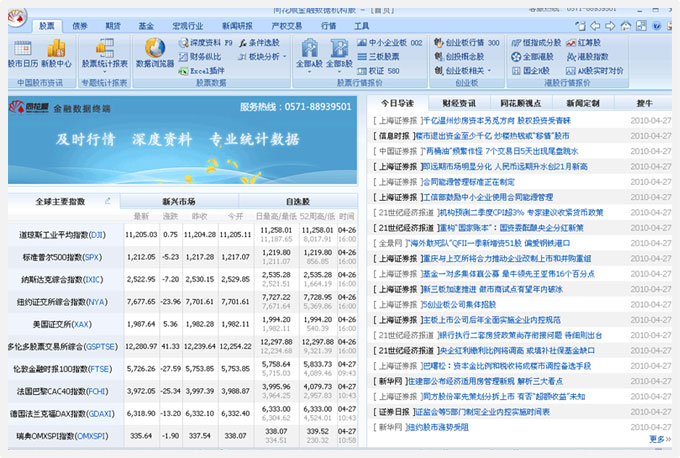Click the blue 金融数据终端 banner image
Image resolution: width=680 pixels, height=458 pixels.
[x=182, y=140]
